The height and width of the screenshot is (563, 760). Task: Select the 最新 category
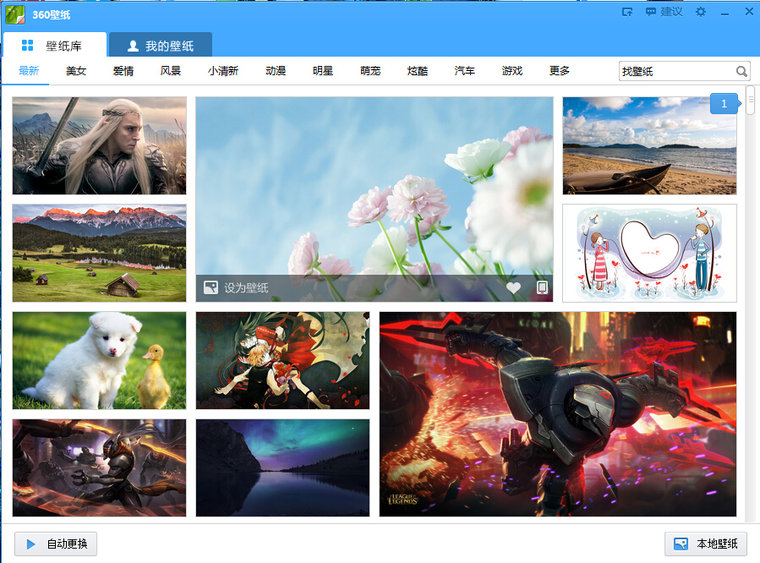29,71
